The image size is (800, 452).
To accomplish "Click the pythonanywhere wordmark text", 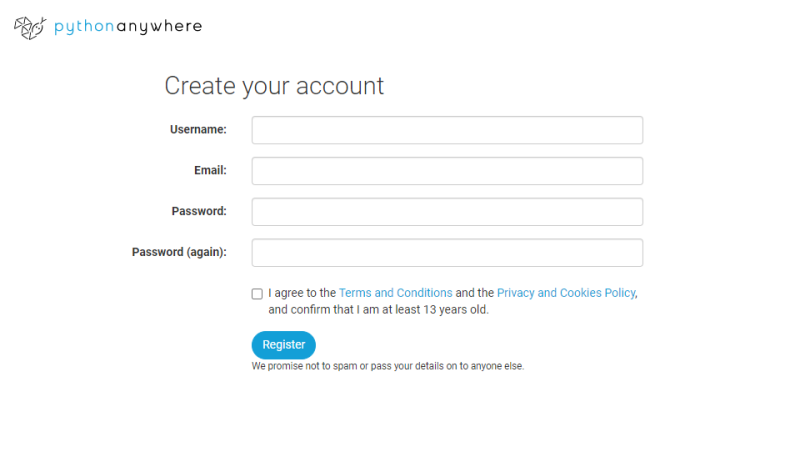I will pyautogui.click(x=128, y=27).
